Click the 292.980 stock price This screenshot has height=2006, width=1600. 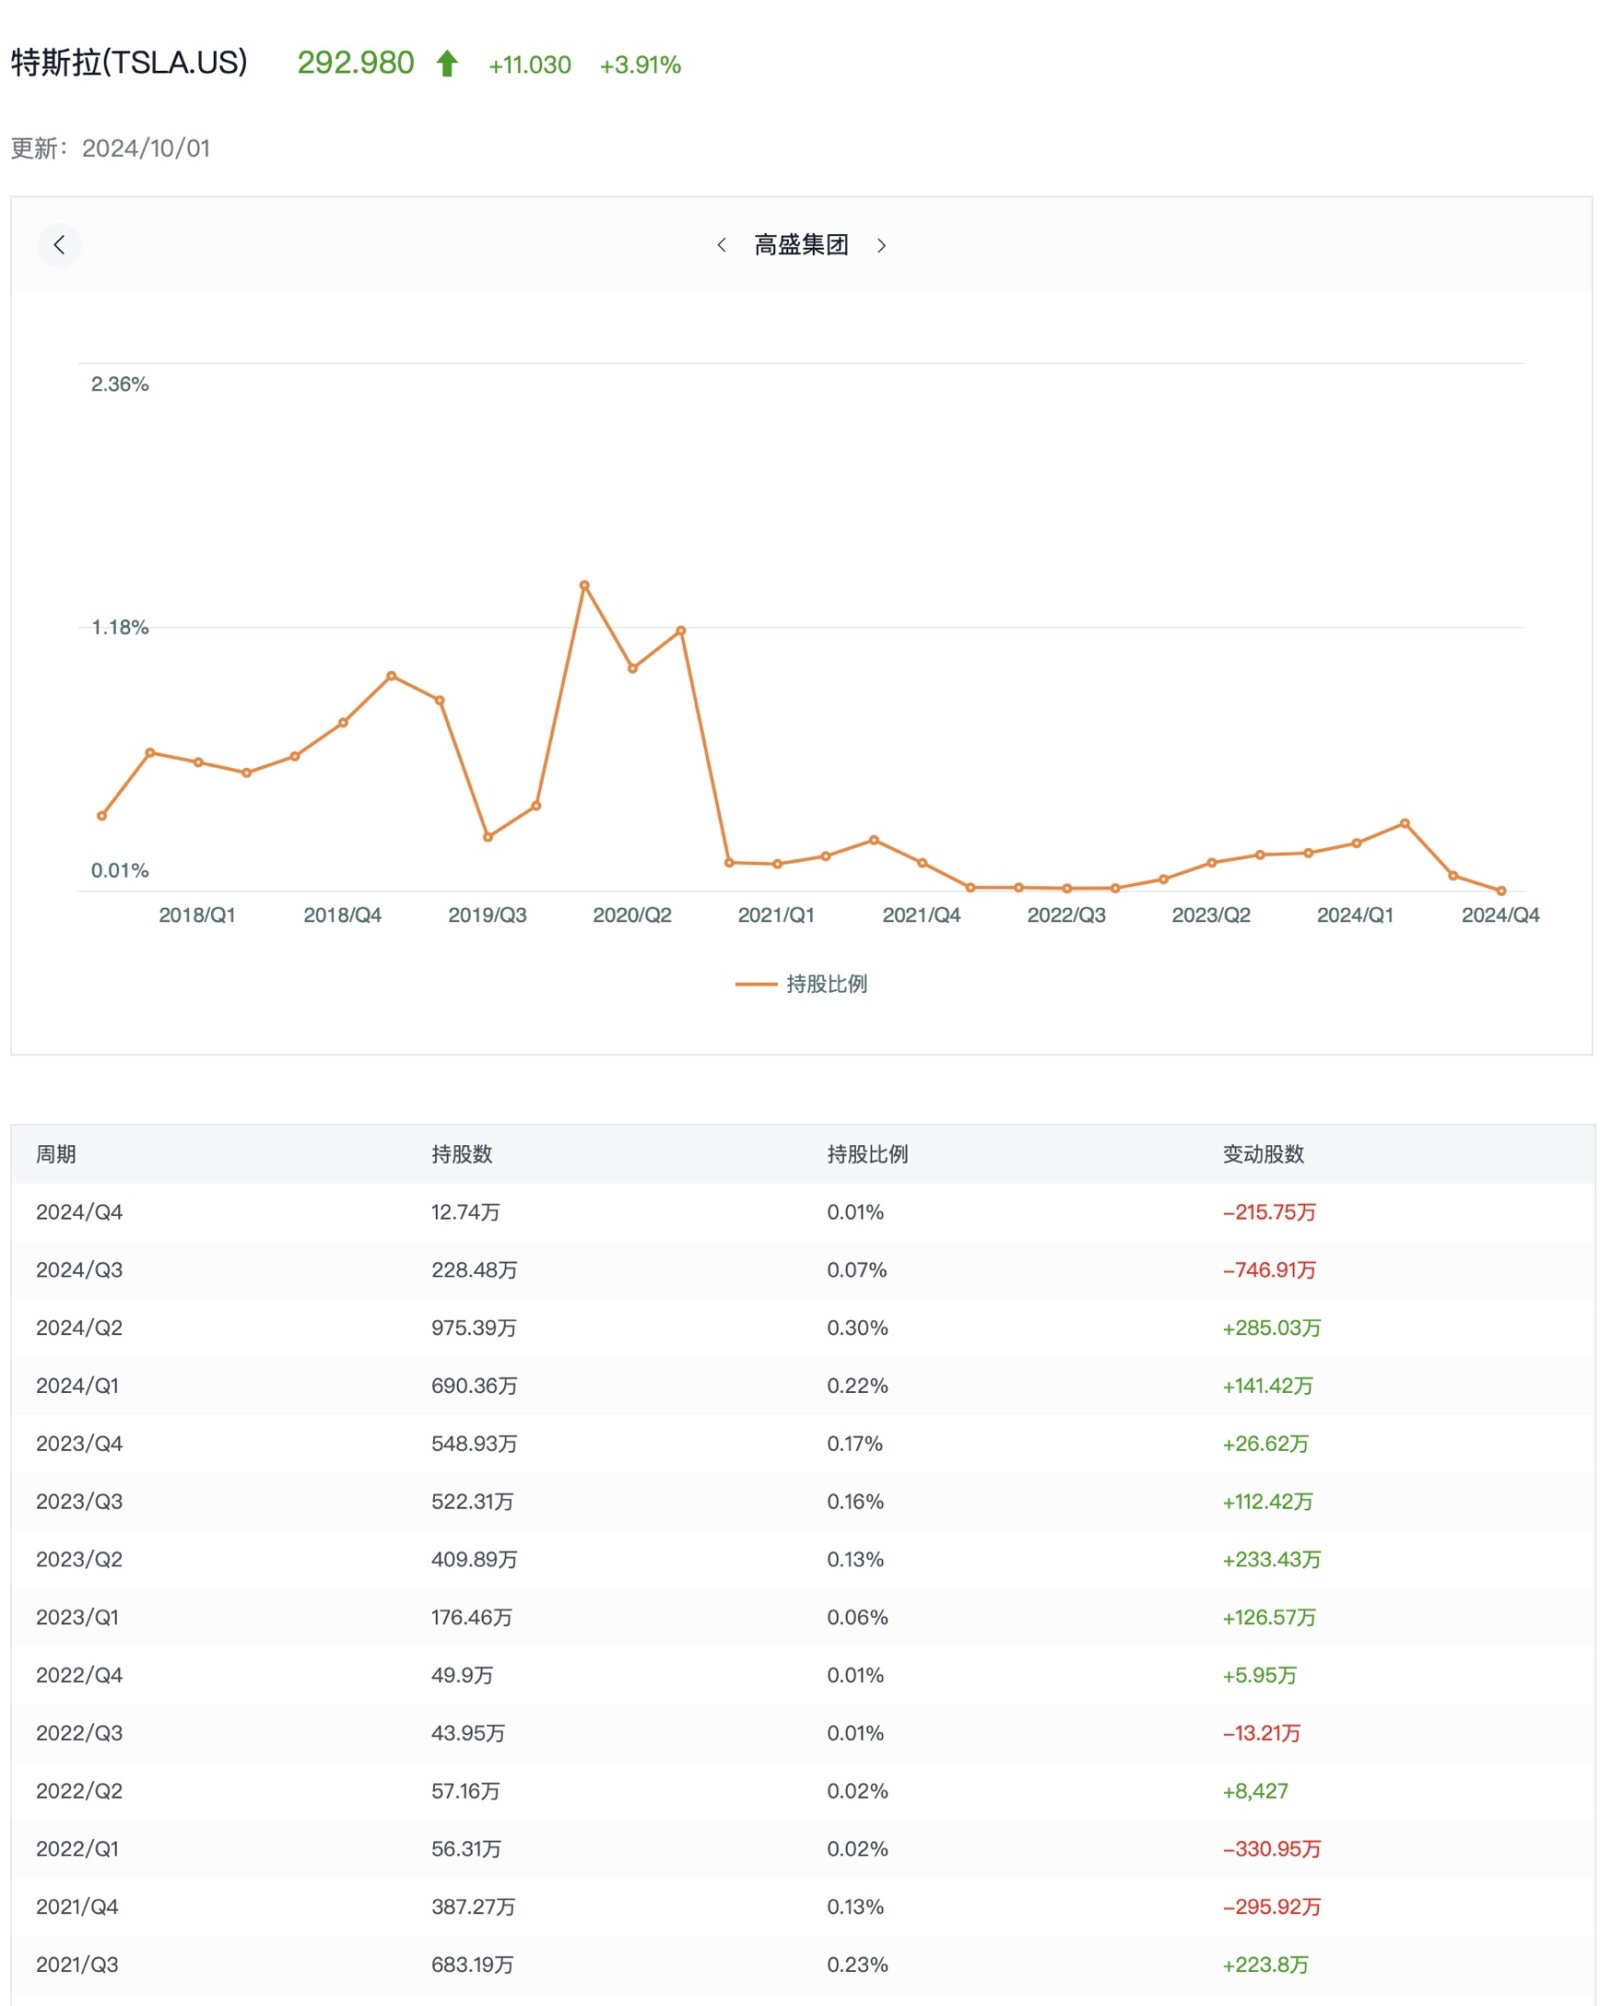[356, 63]
